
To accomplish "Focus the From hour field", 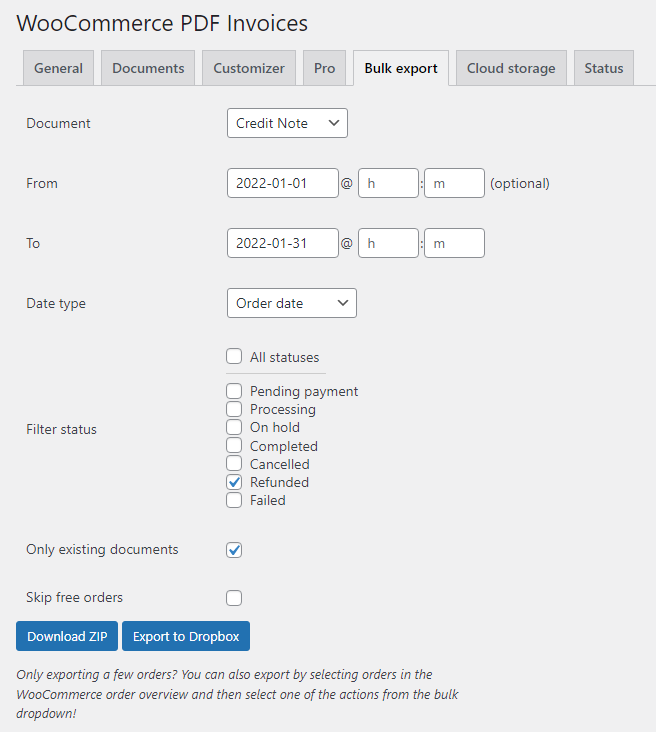I will pyautogui.click(x=388, y=183).
